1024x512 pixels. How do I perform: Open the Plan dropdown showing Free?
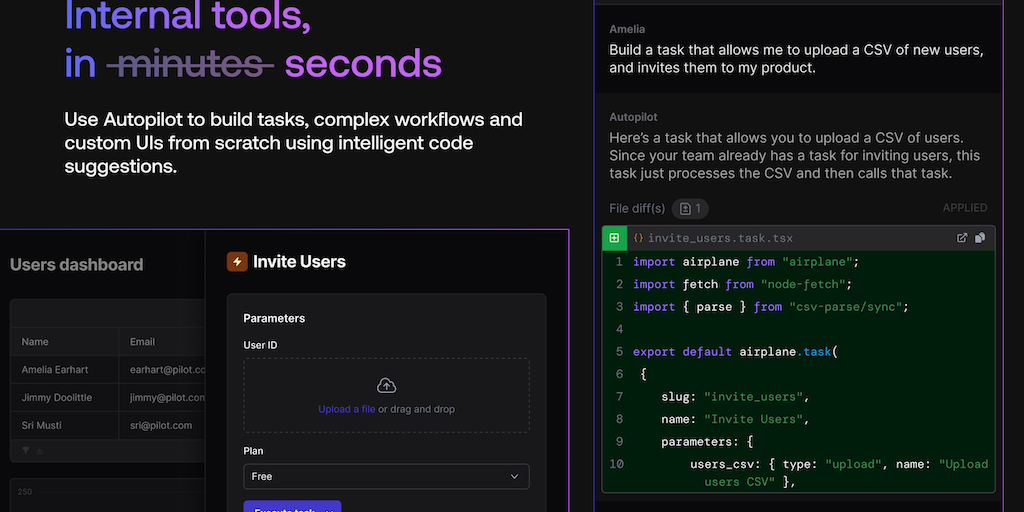(386, 477)
